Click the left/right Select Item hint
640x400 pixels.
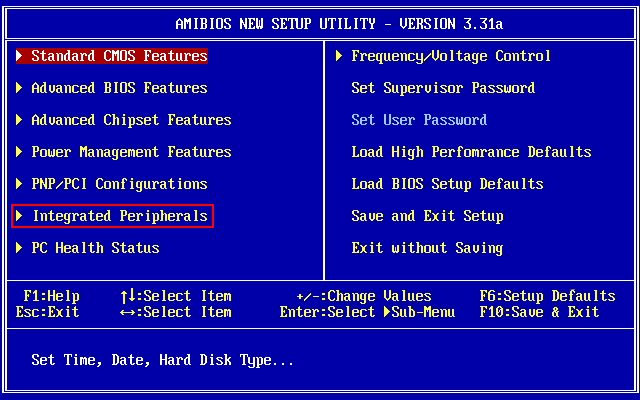176,312
